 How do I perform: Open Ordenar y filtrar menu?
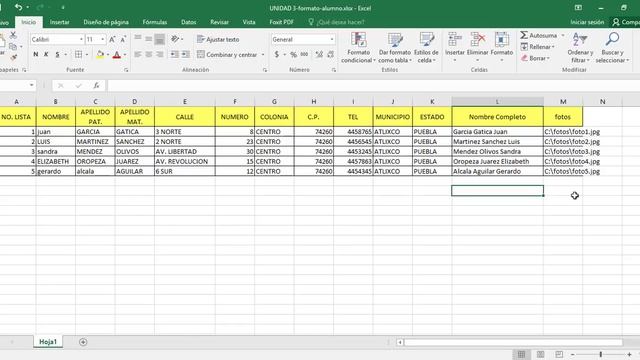pyautogui.click(x=580, y=47)
